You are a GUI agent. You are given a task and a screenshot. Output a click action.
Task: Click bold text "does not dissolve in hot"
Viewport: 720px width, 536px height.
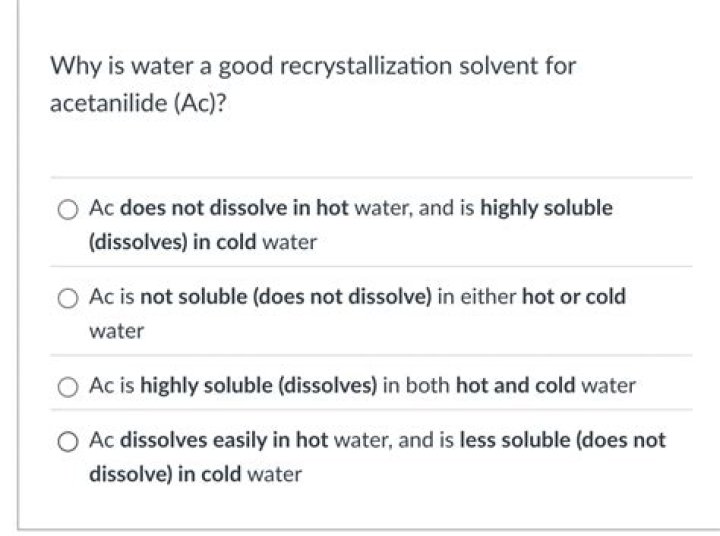pos(234,208)
